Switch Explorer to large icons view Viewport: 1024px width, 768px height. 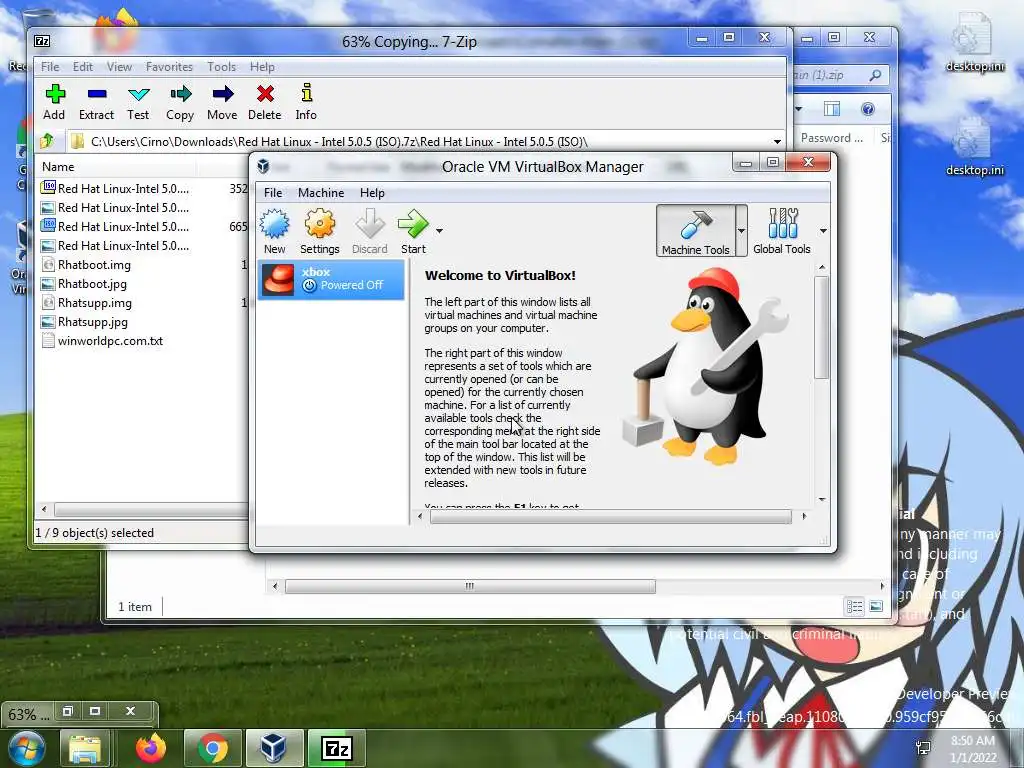pyautogui.click(x=876, y=607)
